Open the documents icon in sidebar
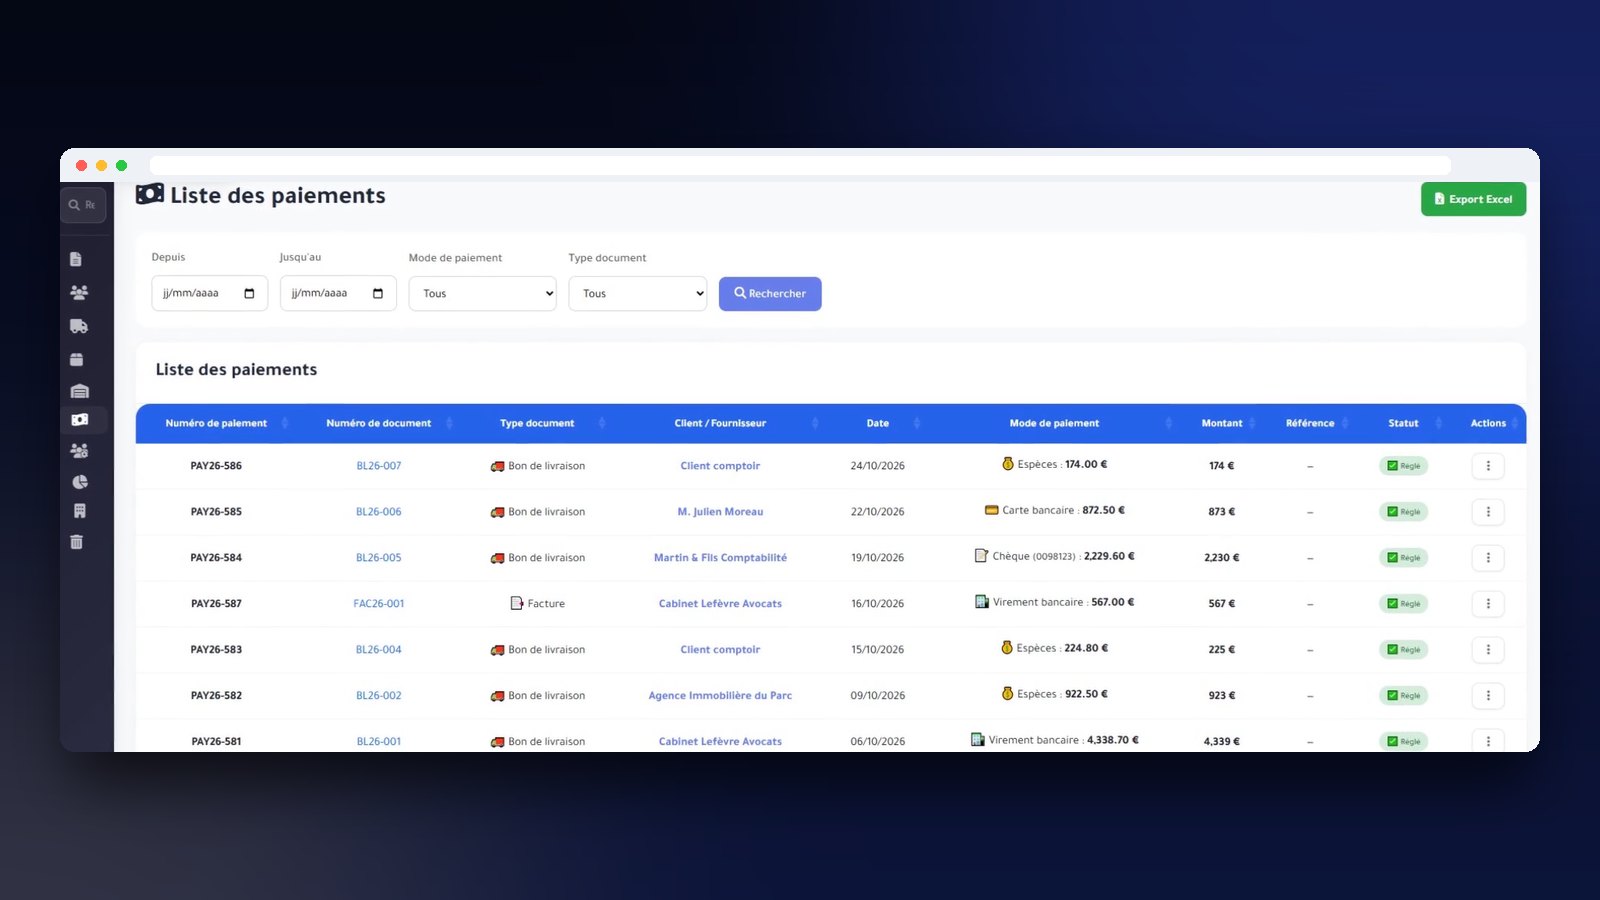This screenshot has width=1600, height=900. pos(76,259)
